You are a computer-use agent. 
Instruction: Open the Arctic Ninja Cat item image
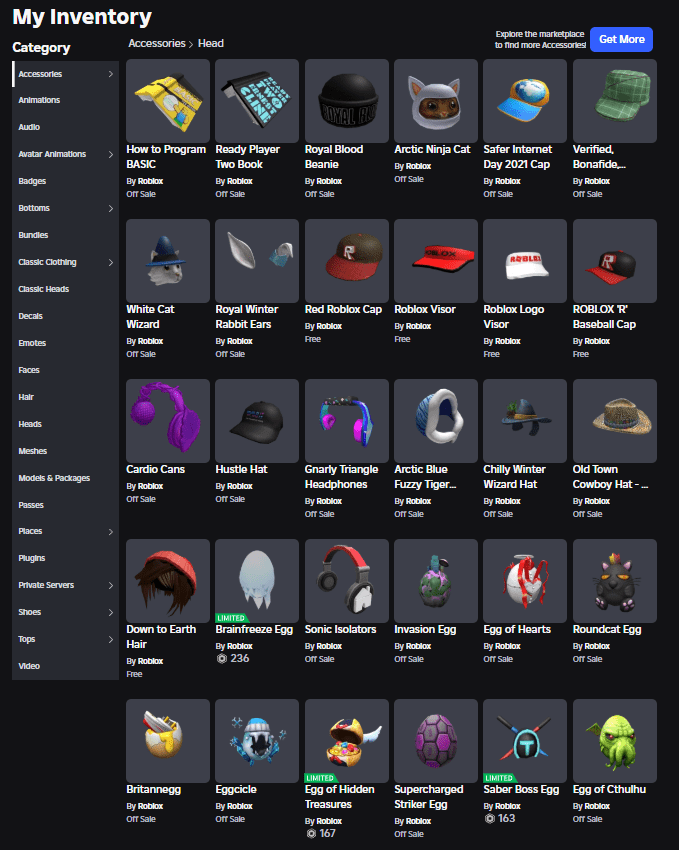pos(436,101)
